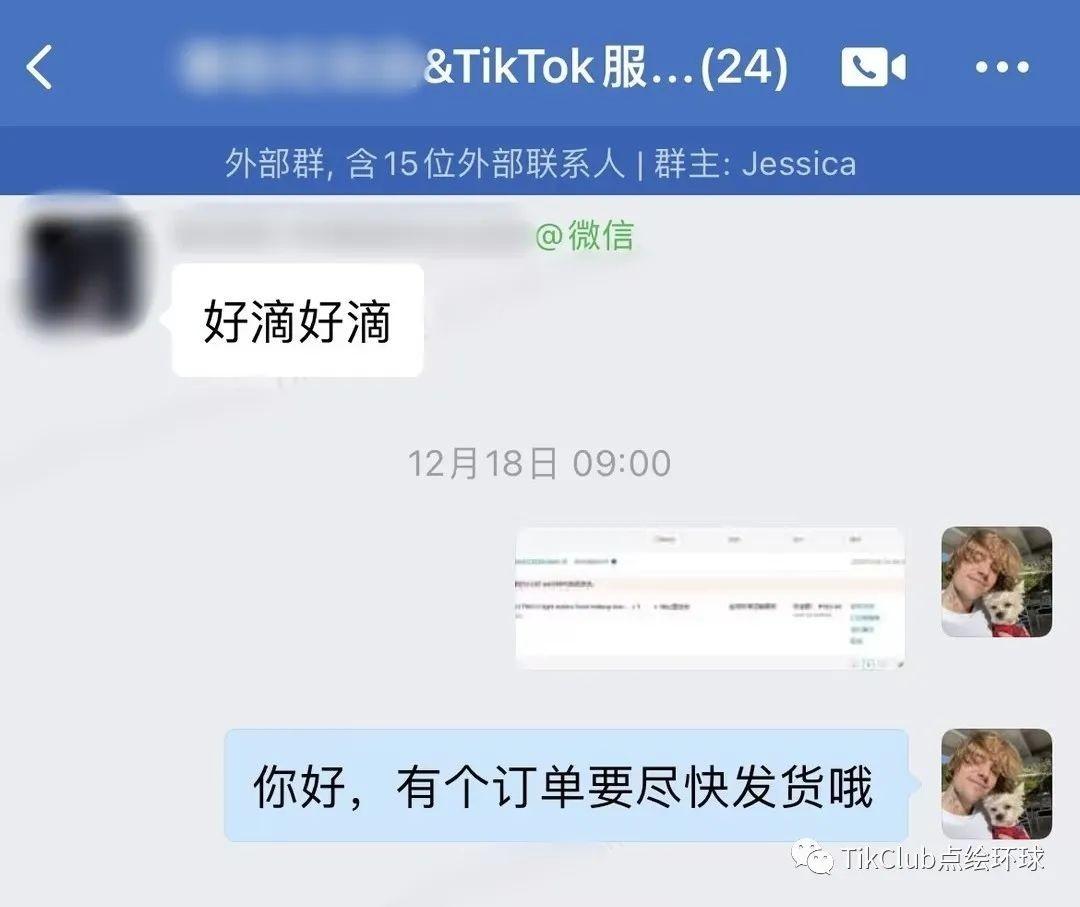Image resolution: width=1080 pixels, height=907 pixels.
Task: Start a video or voice call
Action: pos(873,67)
